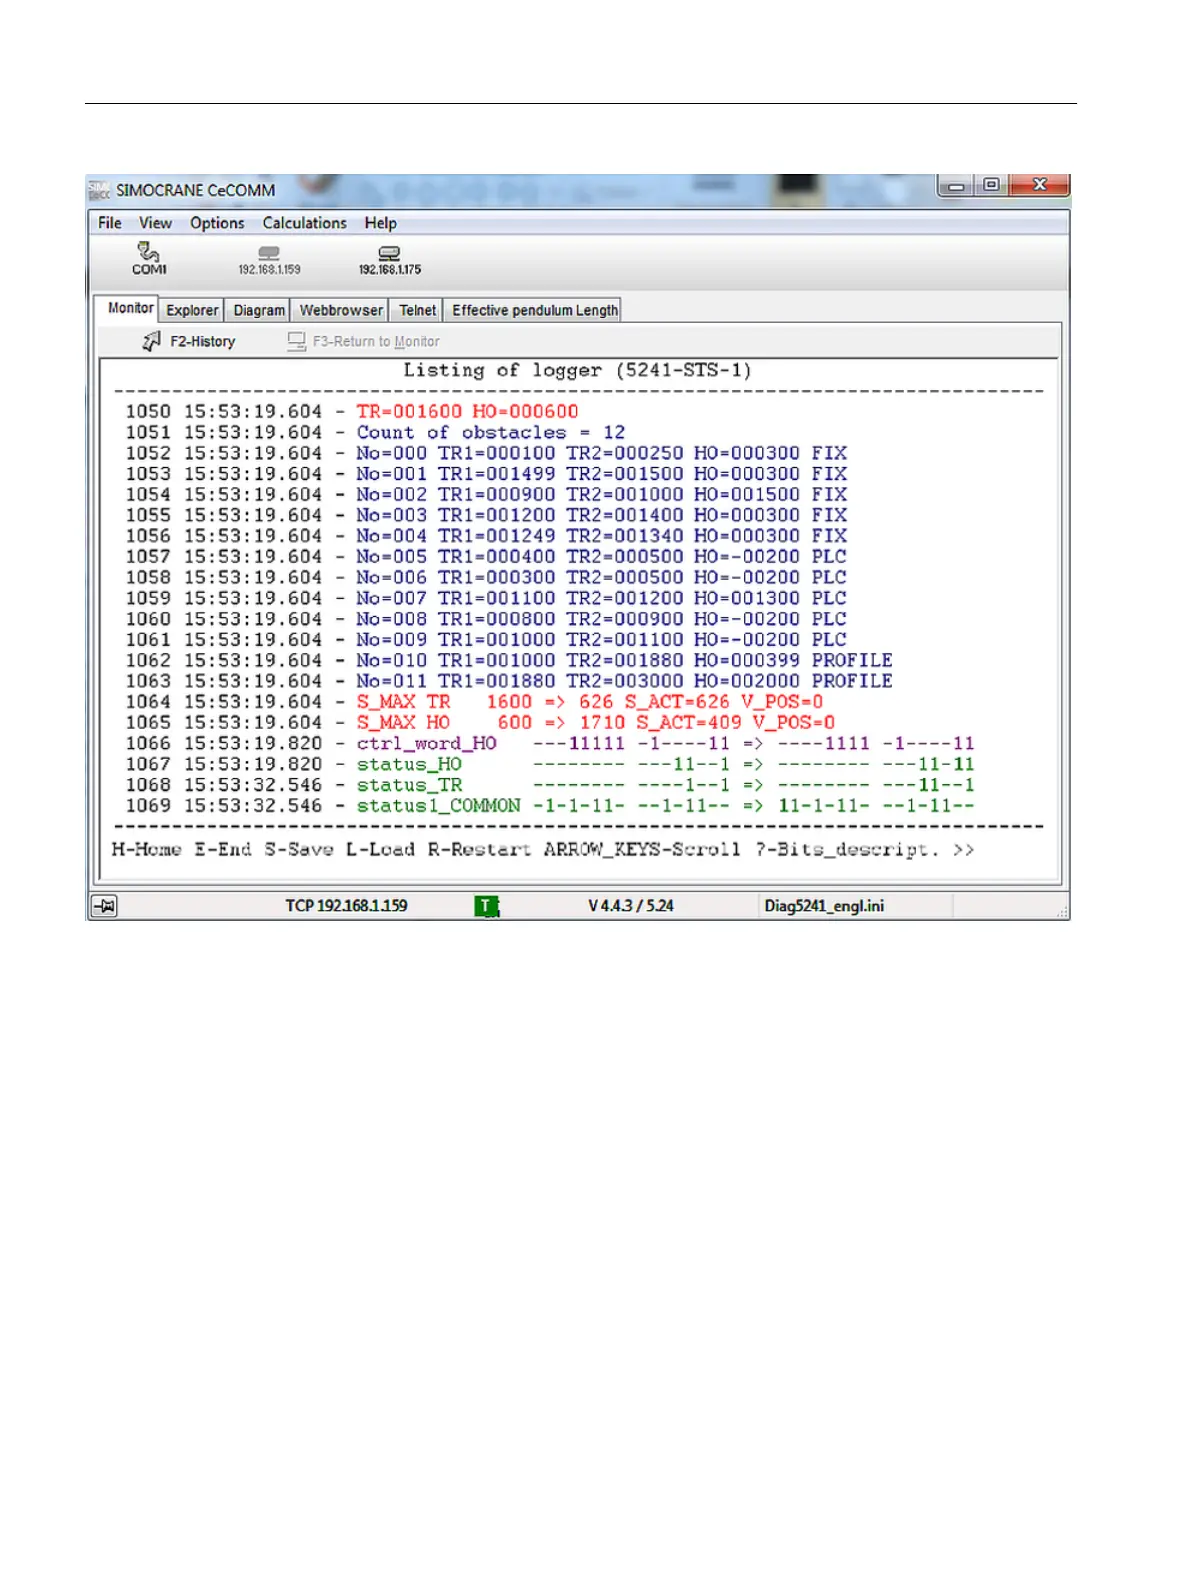Screen dimensions: 1191x1587
Task: Select the 192.168.1.159 network connection icon
Action: pos(269,260)
